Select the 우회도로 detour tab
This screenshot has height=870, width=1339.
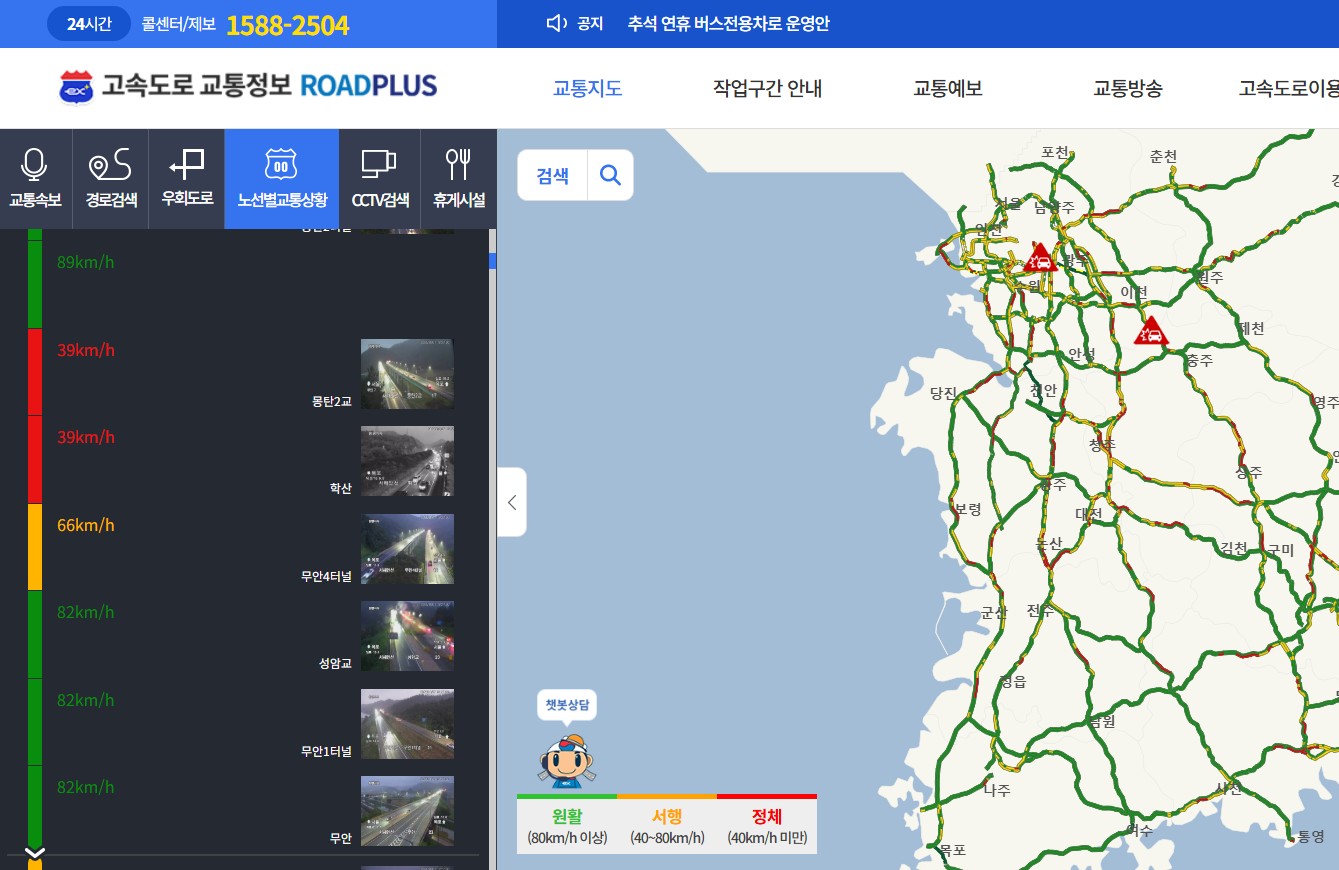tap(187, 178)
